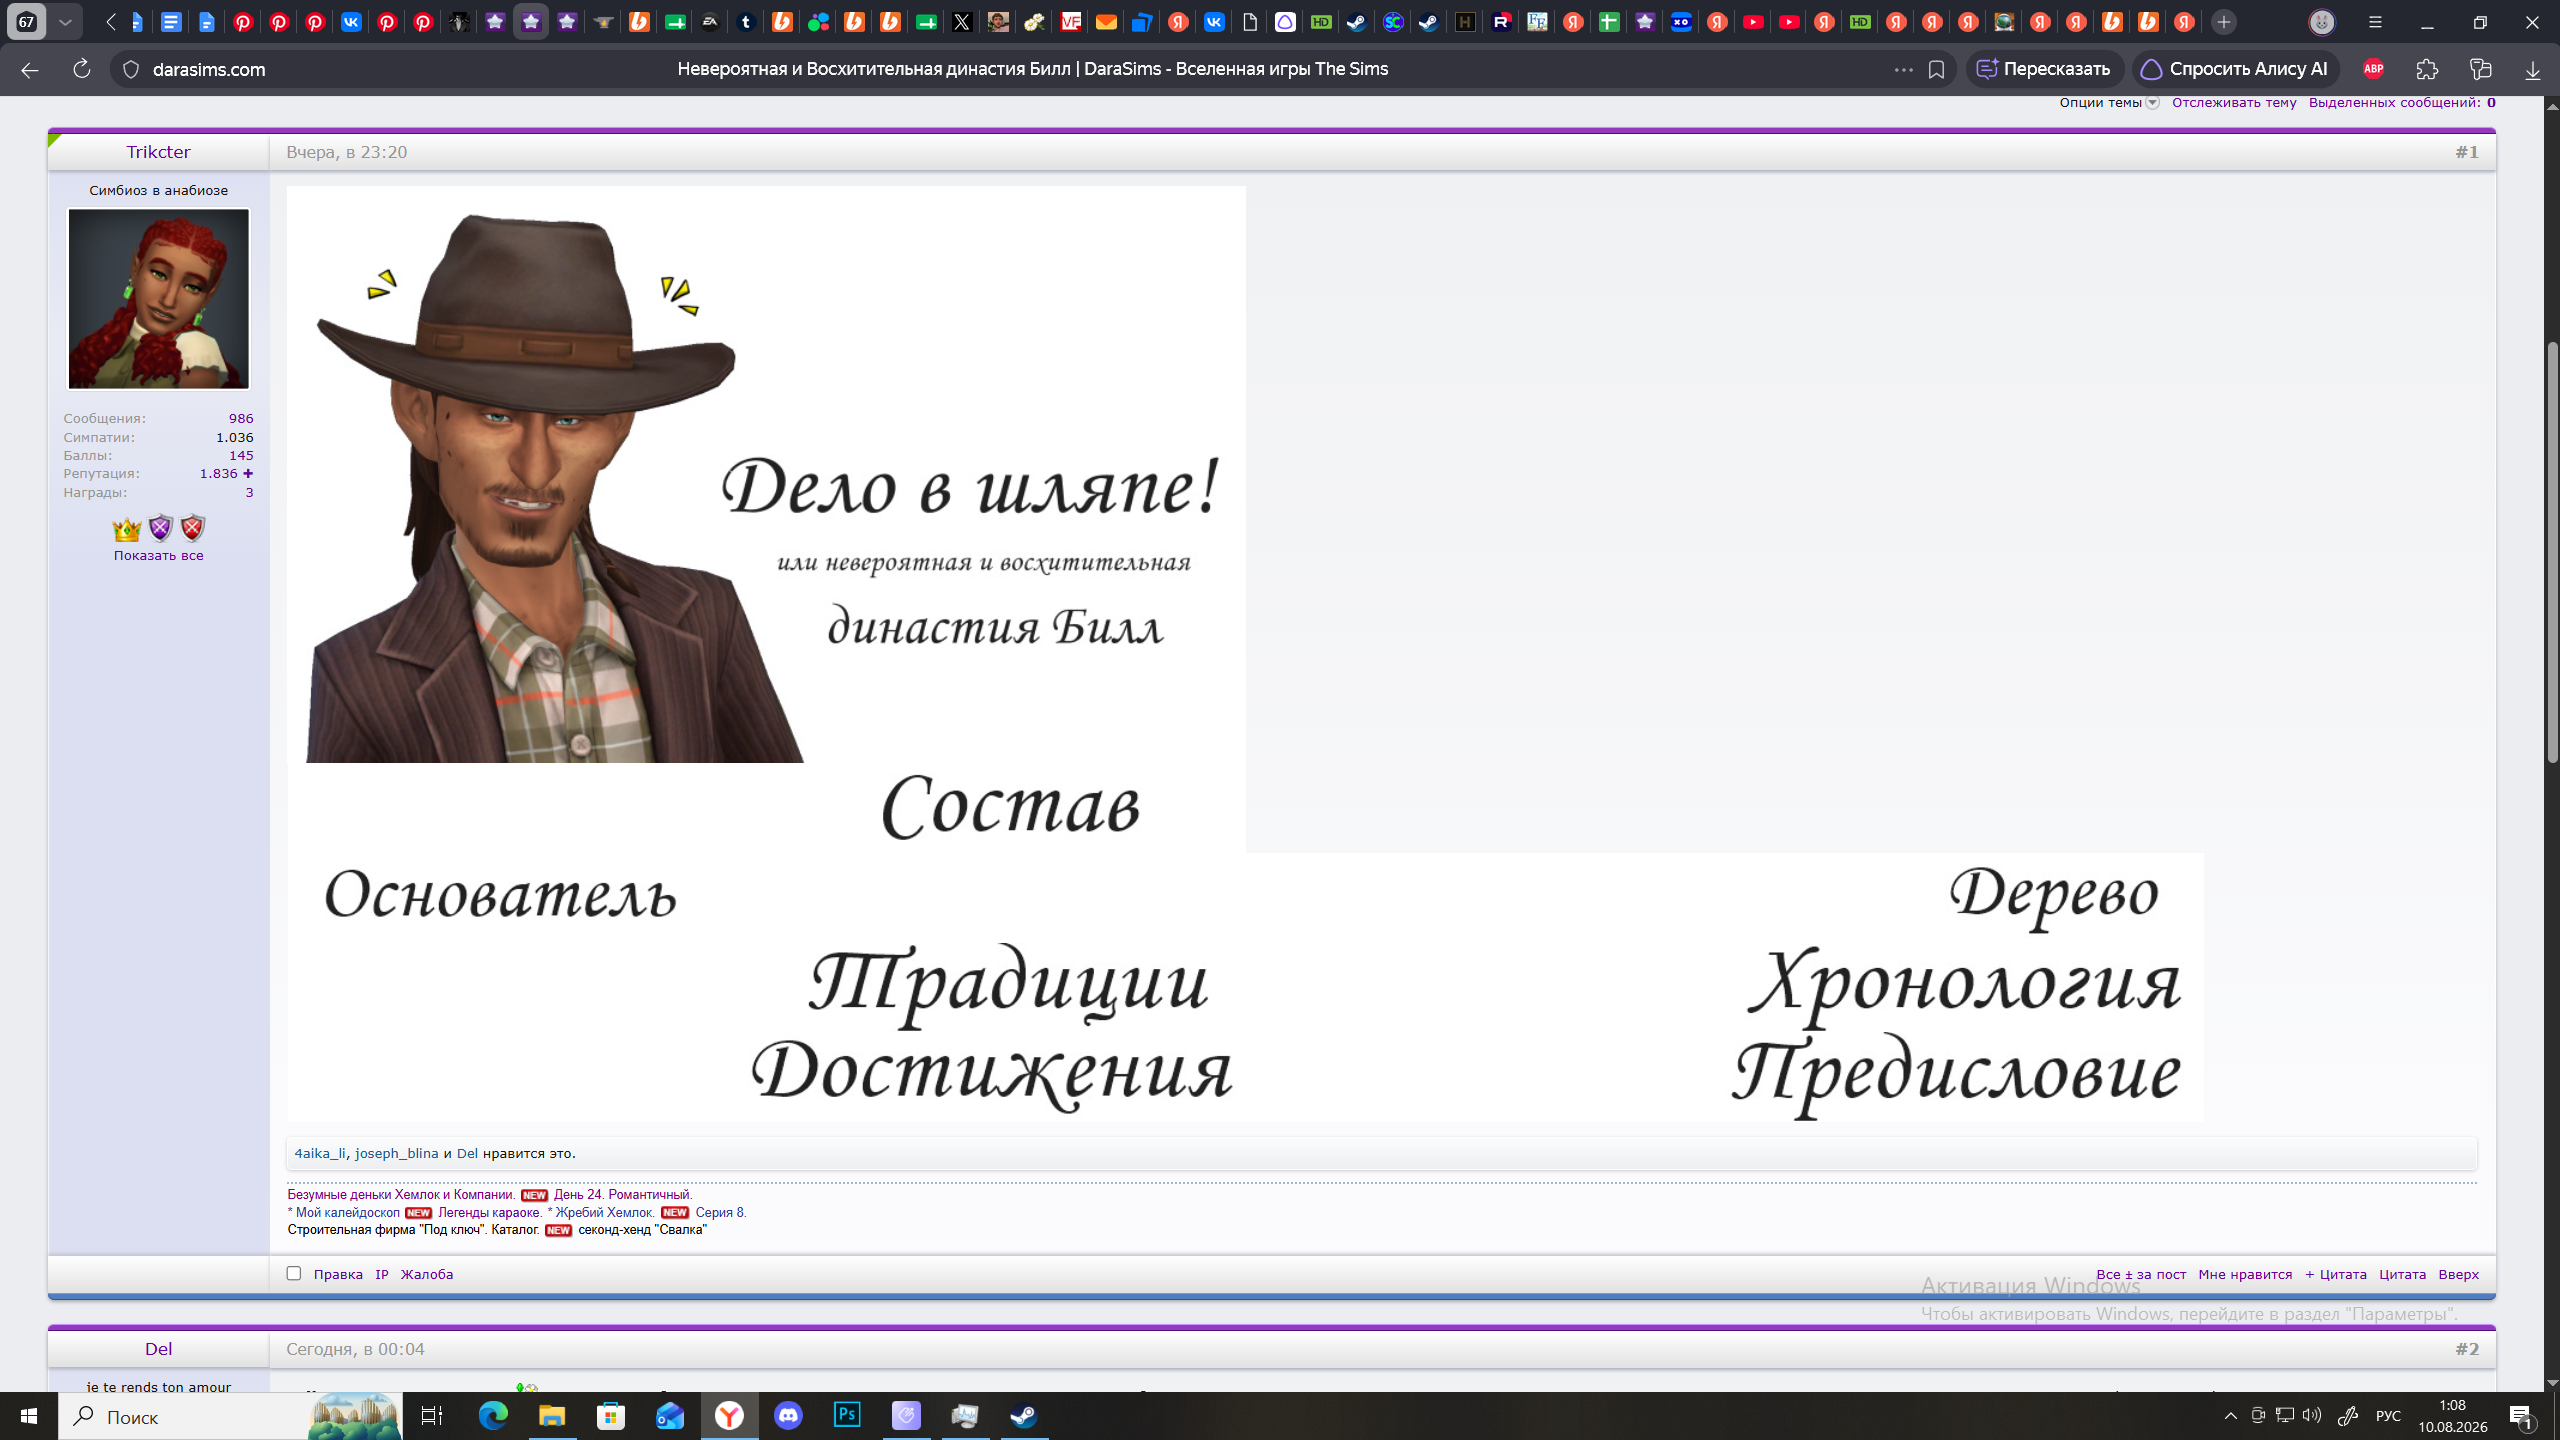Click the Windows taskbar search box
This screenshot has width=2560, height=1440.
(x=230, y=1416)
